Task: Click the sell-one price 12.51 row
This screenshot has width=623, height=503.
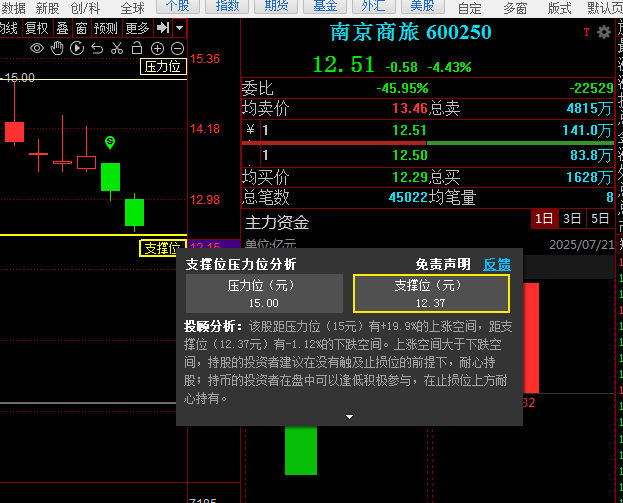Action: click(x=428, y=130)
